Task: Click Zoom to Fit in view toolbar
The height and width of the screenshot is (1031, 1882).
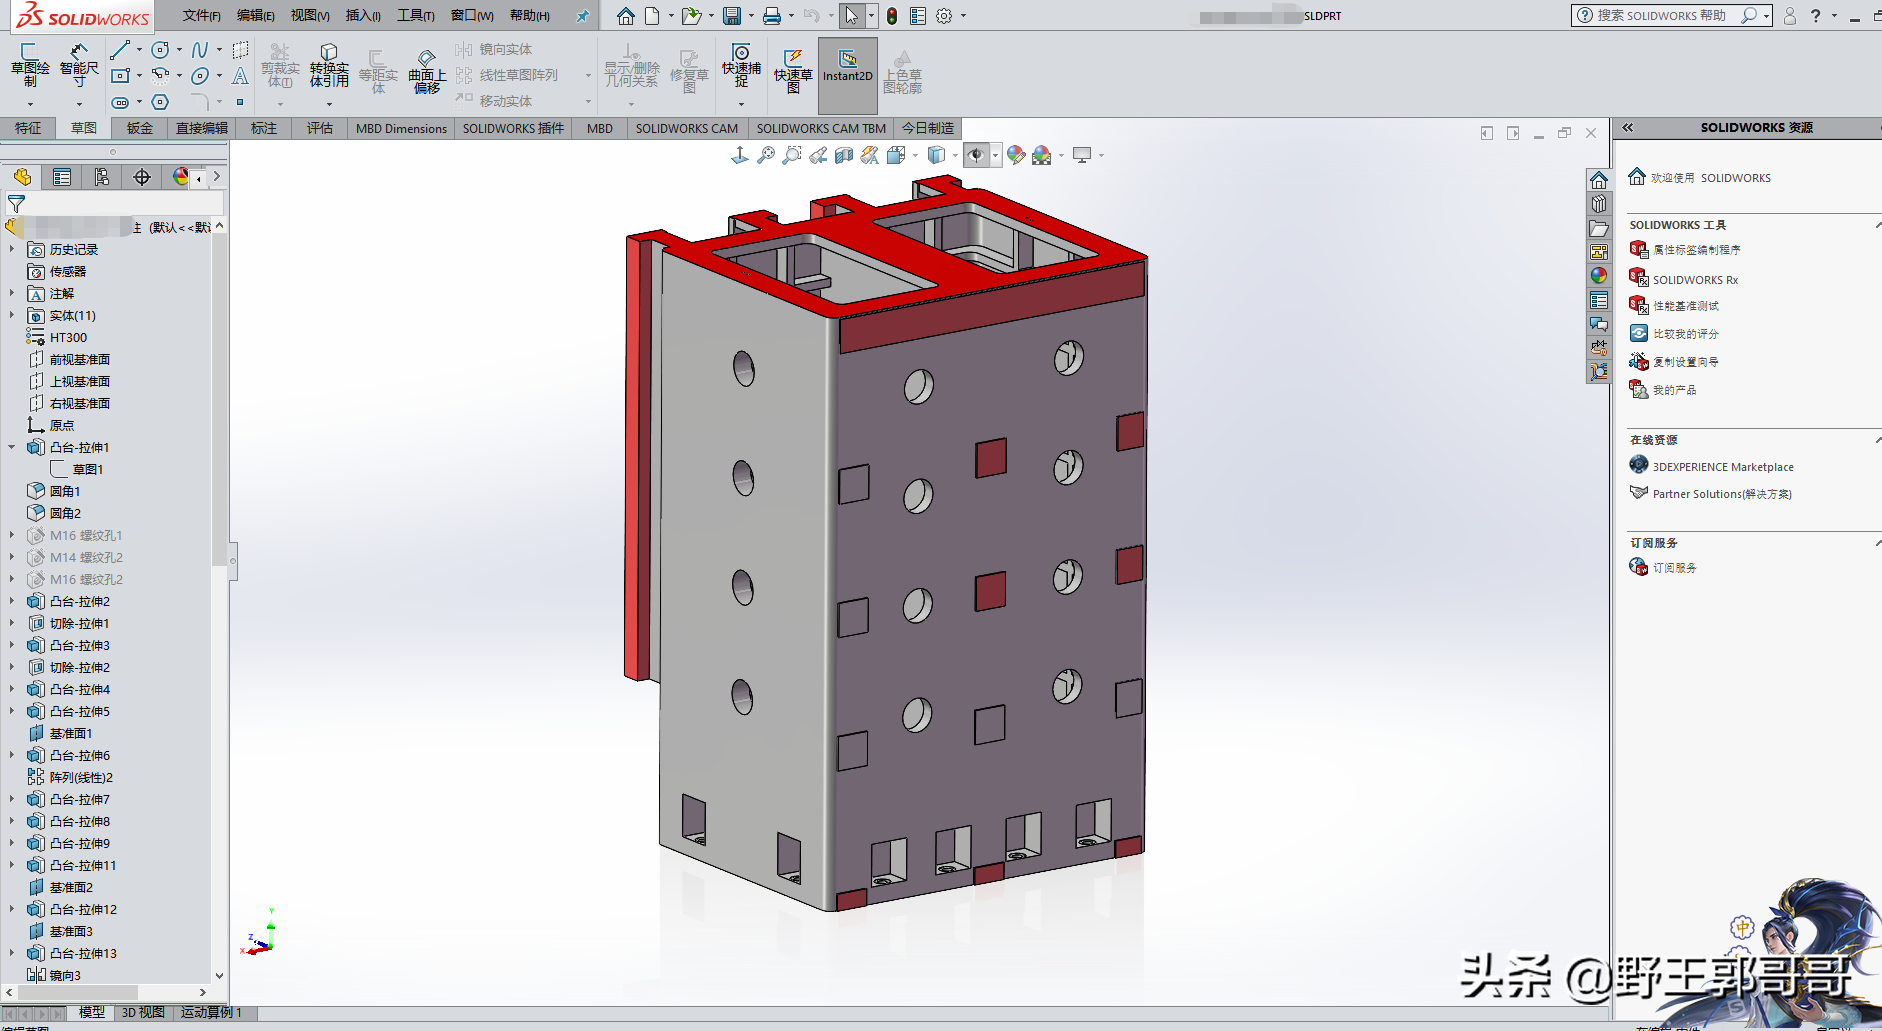Action: [x=766, y=155]
